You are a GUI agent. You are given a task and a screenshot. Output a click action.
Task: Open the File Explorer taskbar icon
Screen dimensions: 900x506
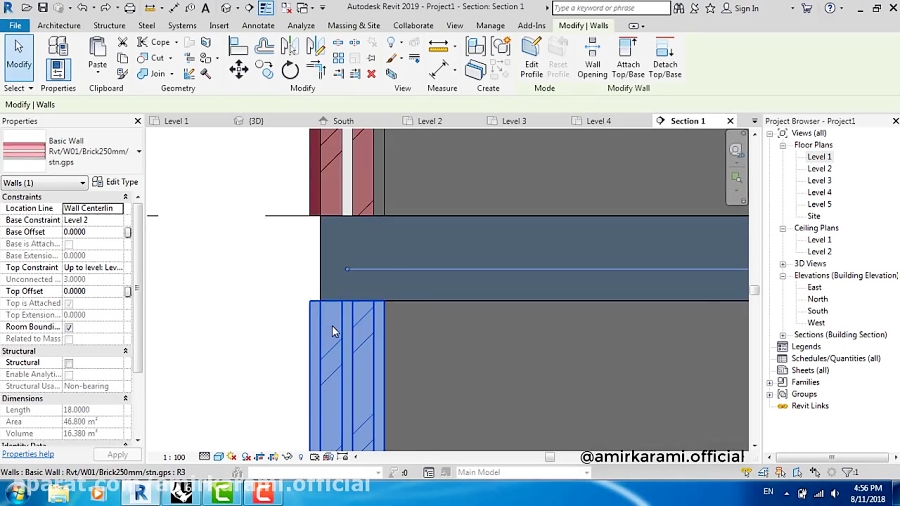coord(58,493)
